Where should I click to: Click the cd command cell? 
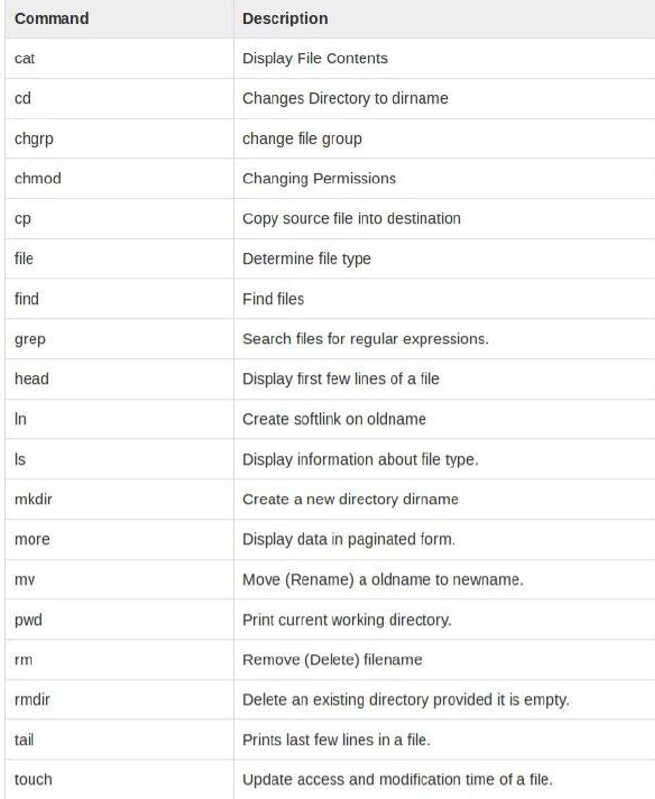(x=23, y=98)
